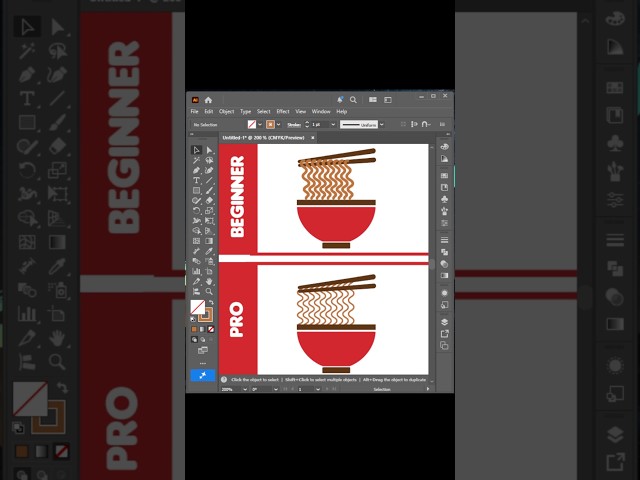Swap fill and stroke arrow
Image resolution: width=640 pixels, height=480 pixels.
211,302
